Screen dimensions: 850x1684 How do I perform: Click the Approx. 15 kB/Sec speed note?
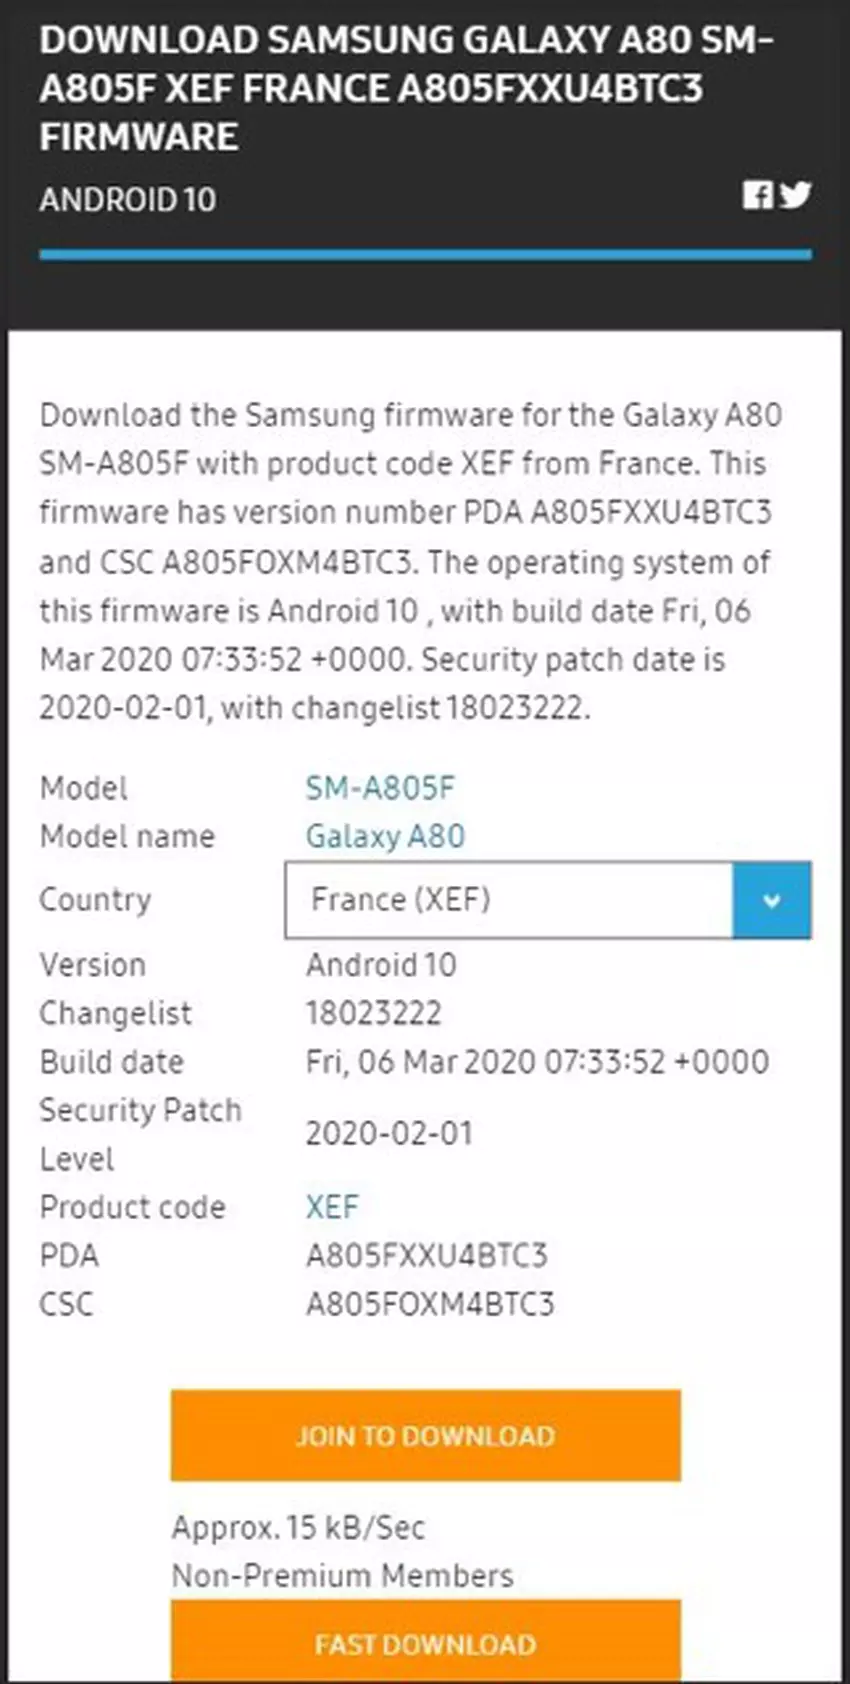(298, 1528)
